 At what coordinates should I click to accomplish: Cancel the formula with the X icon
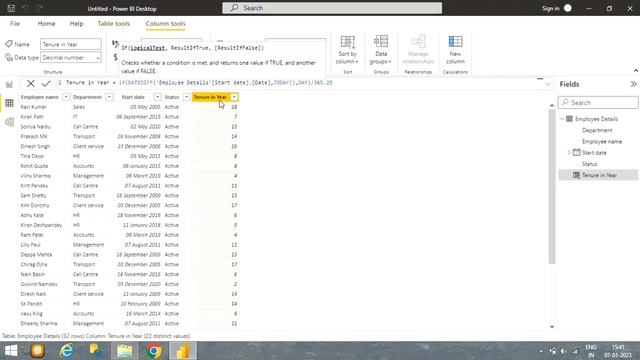(31, 83)
